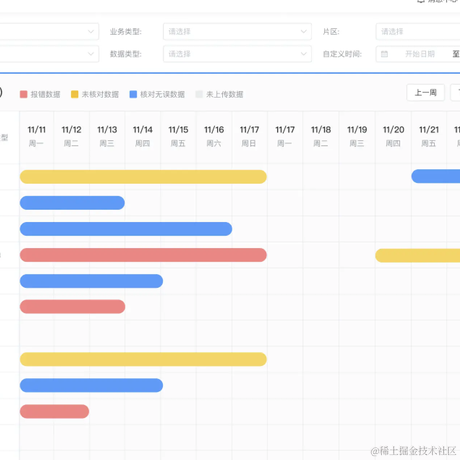Select the 11/15 周五 date column header
The width and height of the screenshot is (460, 460).
tap(178, 136)
